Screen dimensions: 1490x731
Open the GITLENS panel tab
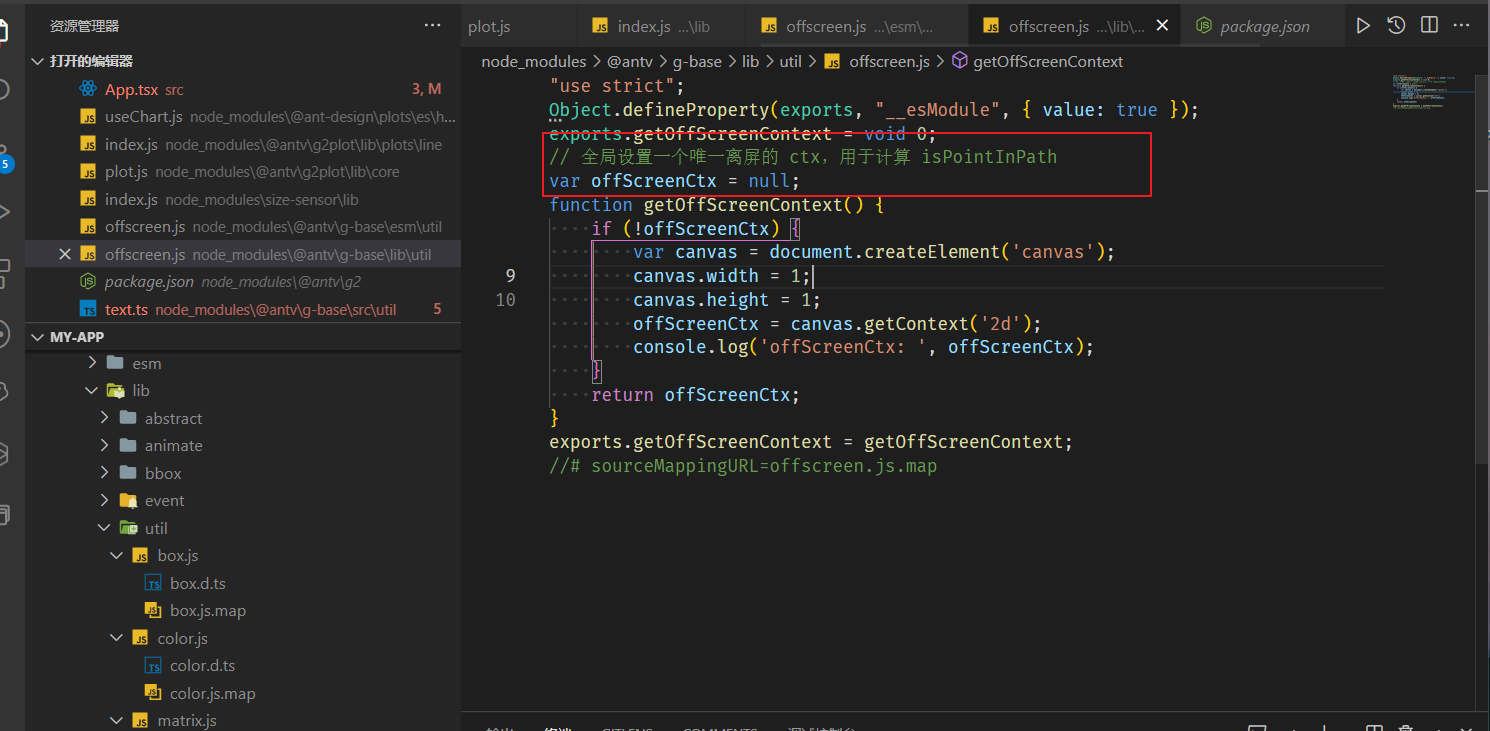click(627, 728)
